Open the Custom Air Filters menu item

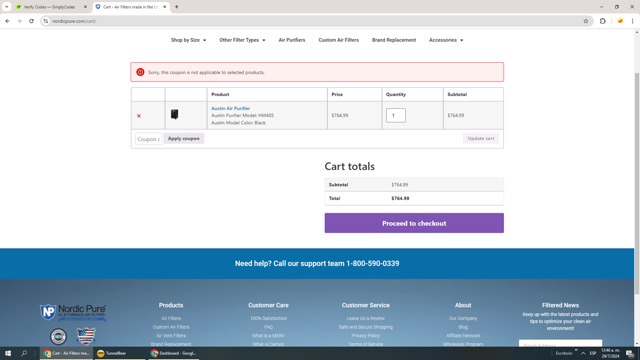(338, 40)
